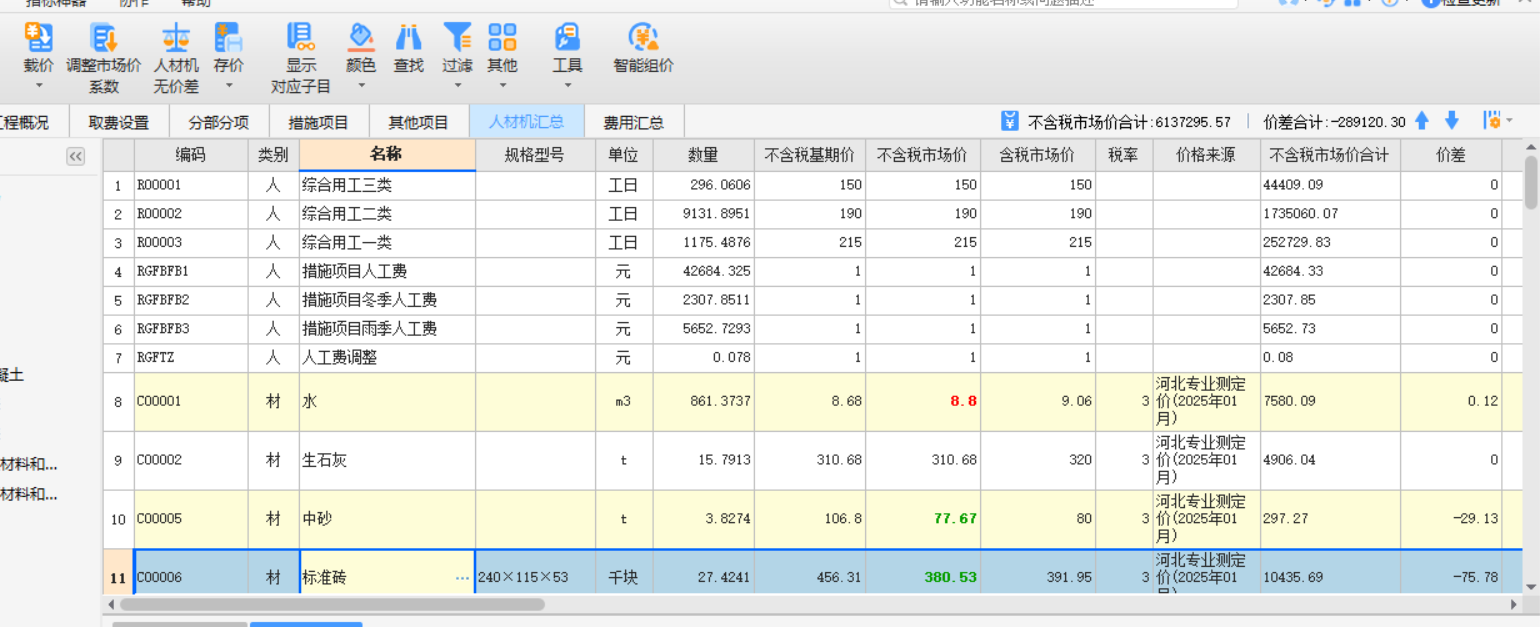
Task: Select the 人材机汇总 tab
Action: tap(527, 122)
